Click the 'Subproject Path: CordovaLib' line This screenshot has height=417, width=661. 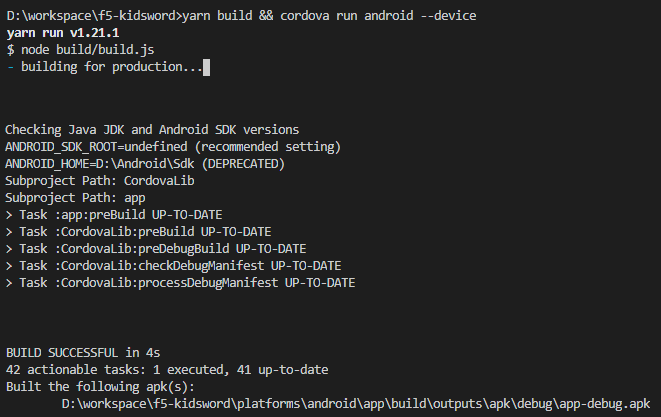(100, 181)
